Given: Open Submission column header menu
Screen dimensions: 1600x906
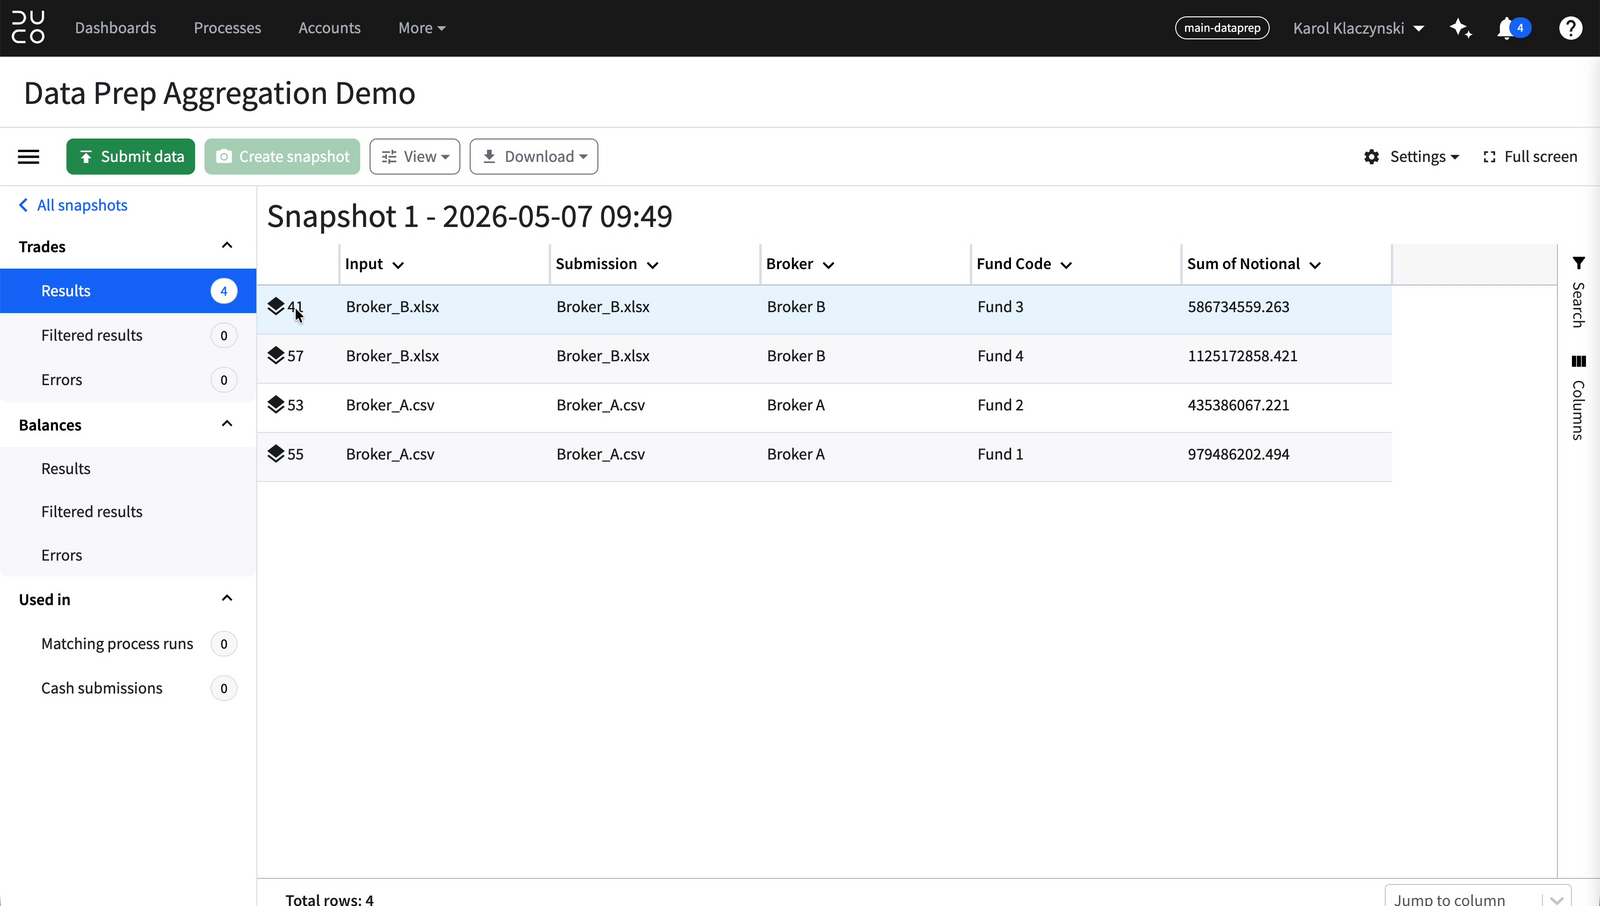Looking at the screenshot, I should (x=653, y=265).
